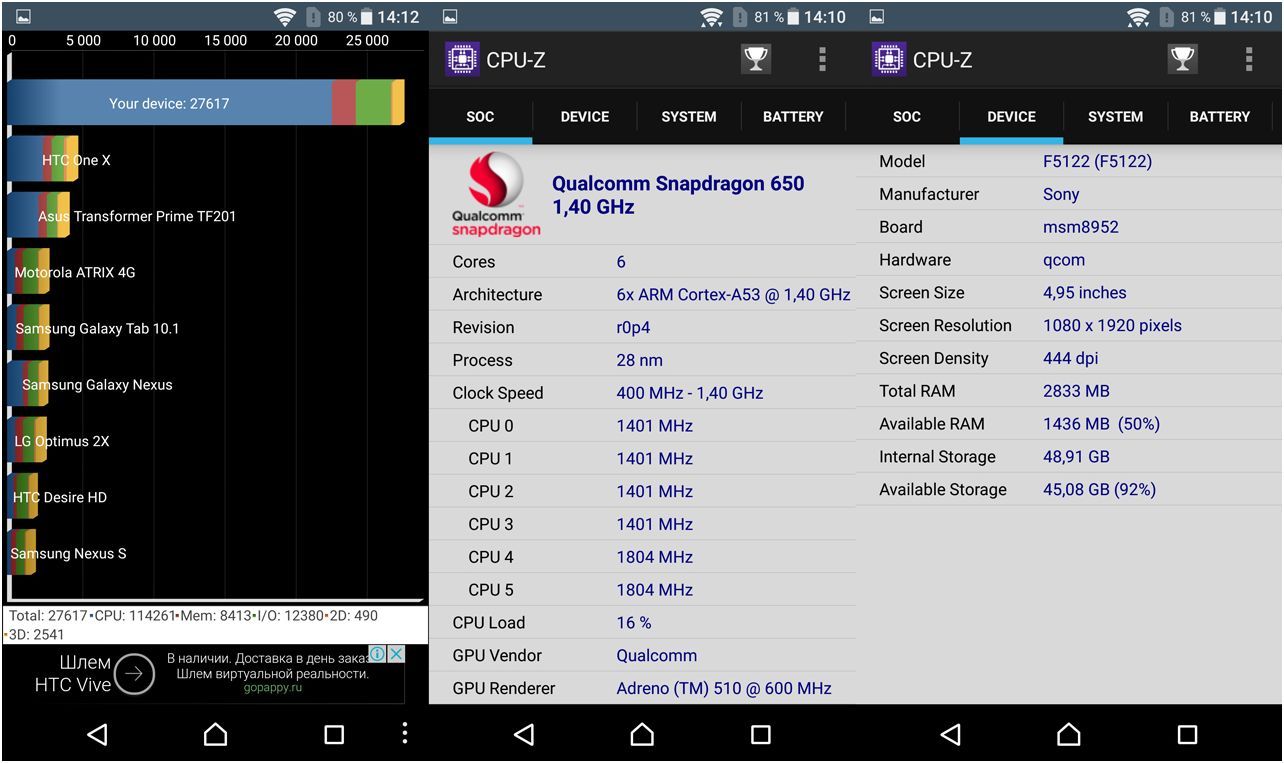
Task: Tap the circled arrow in the HTC Vive ad
Action: 134,674
